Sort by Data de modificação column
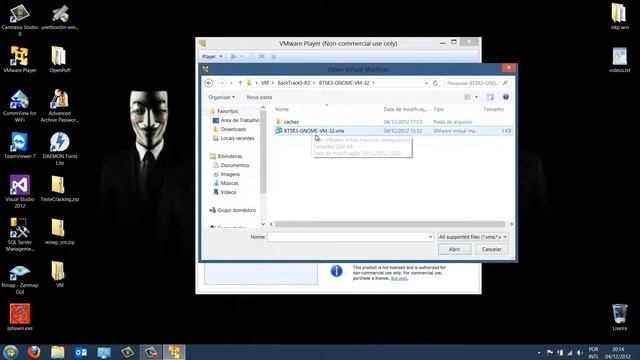Image resolution: width=640 pixels, height=360 pixels. [x=405, y=109]
